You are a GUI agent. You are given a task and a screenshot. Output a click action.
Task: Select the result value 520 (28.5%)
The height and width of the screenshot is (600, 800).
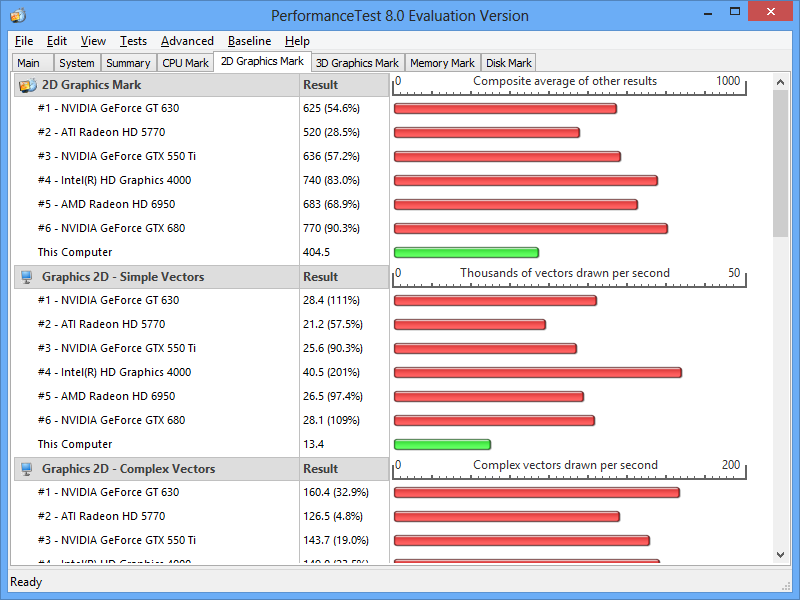pos(332,133)
